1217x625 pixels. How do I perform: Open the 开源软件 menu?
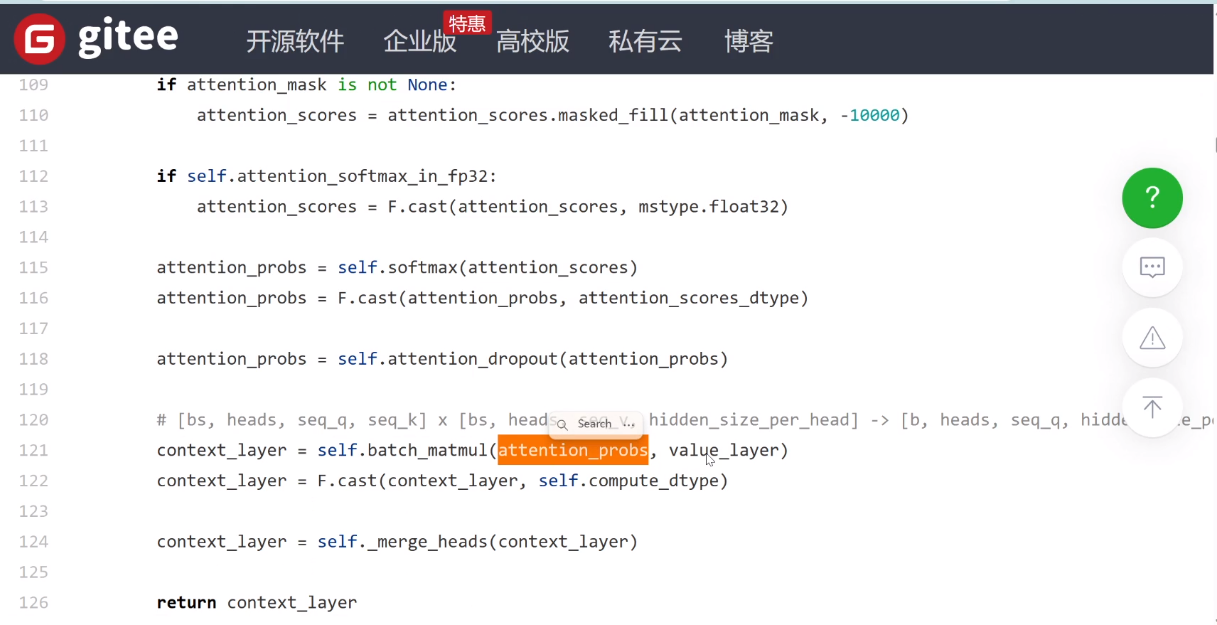click(295, 41)
